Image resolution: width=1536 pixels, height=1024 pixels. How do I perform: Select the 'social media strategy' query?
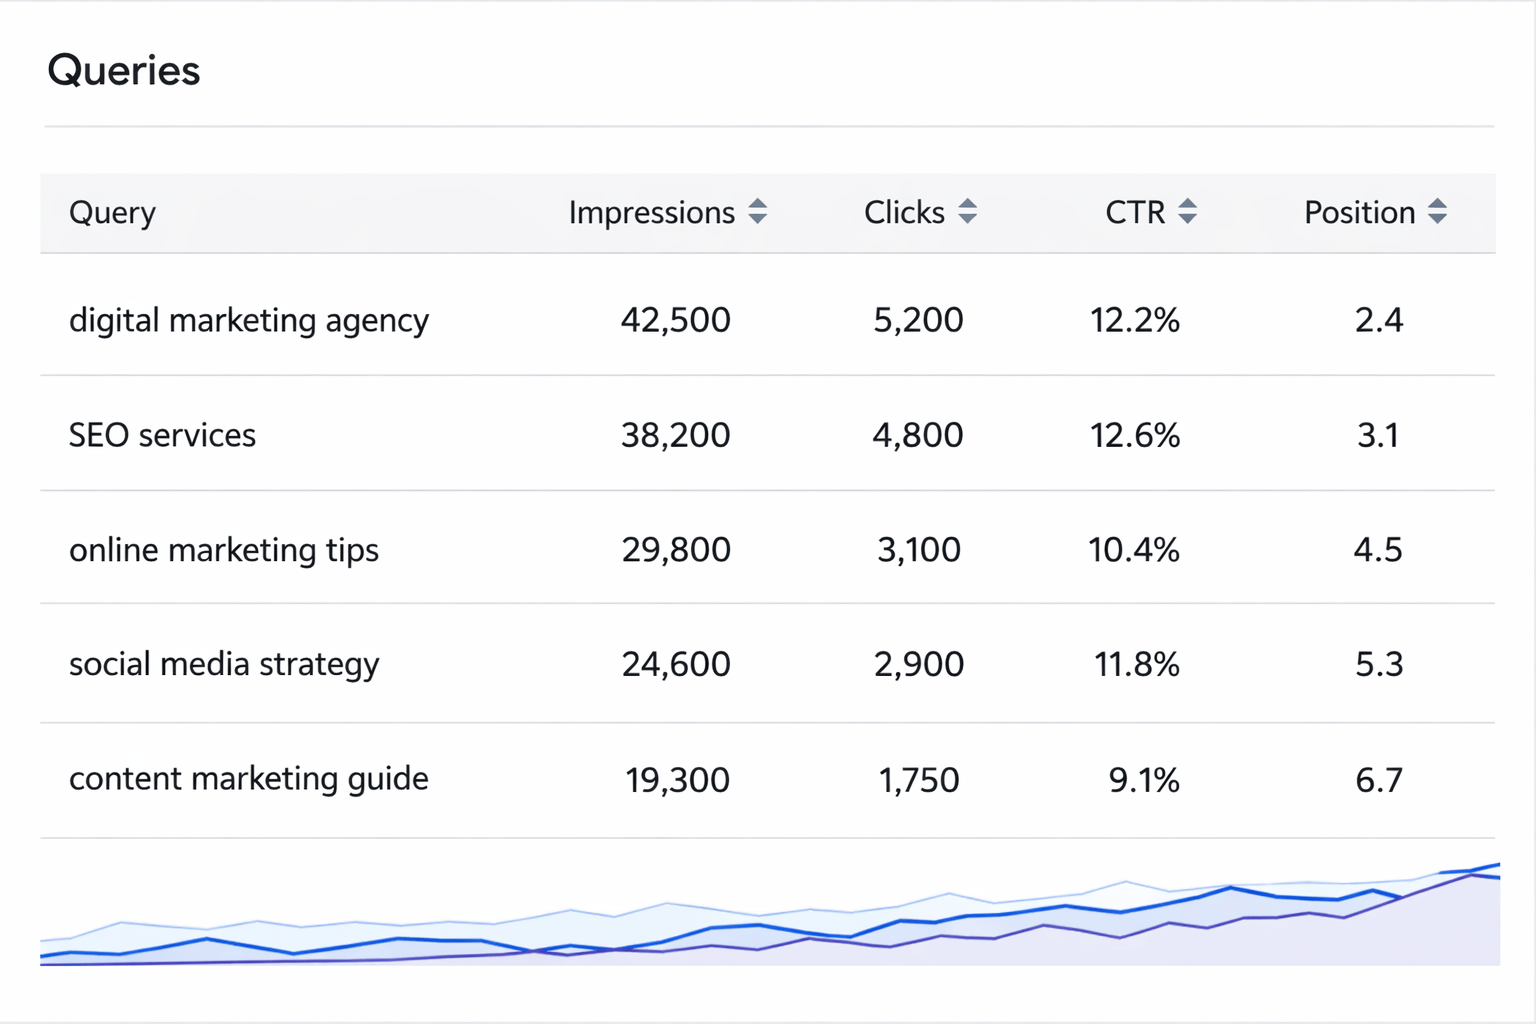(x=224, y=664)
